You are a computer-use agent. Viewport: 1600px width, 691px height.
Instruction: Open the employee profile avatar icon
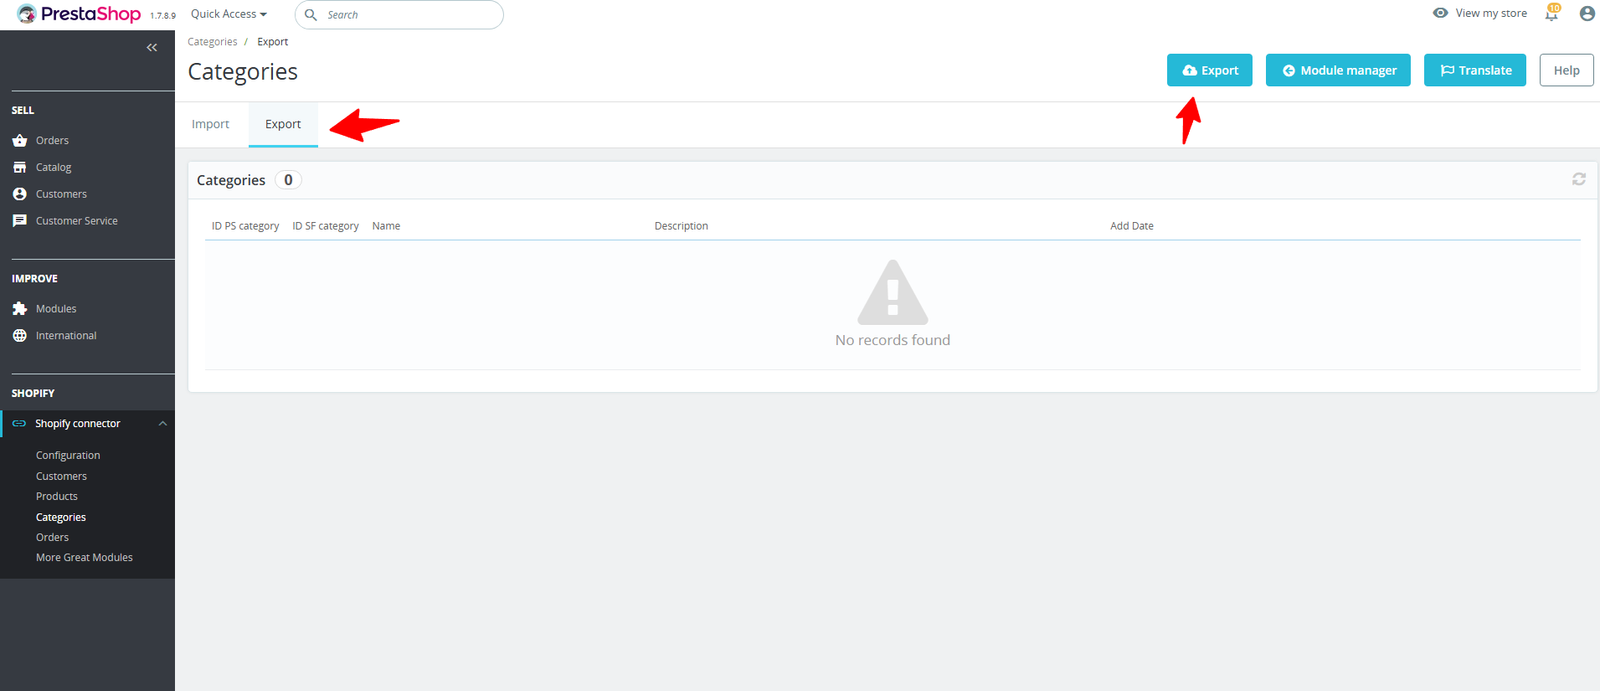tap(1587, 13)
